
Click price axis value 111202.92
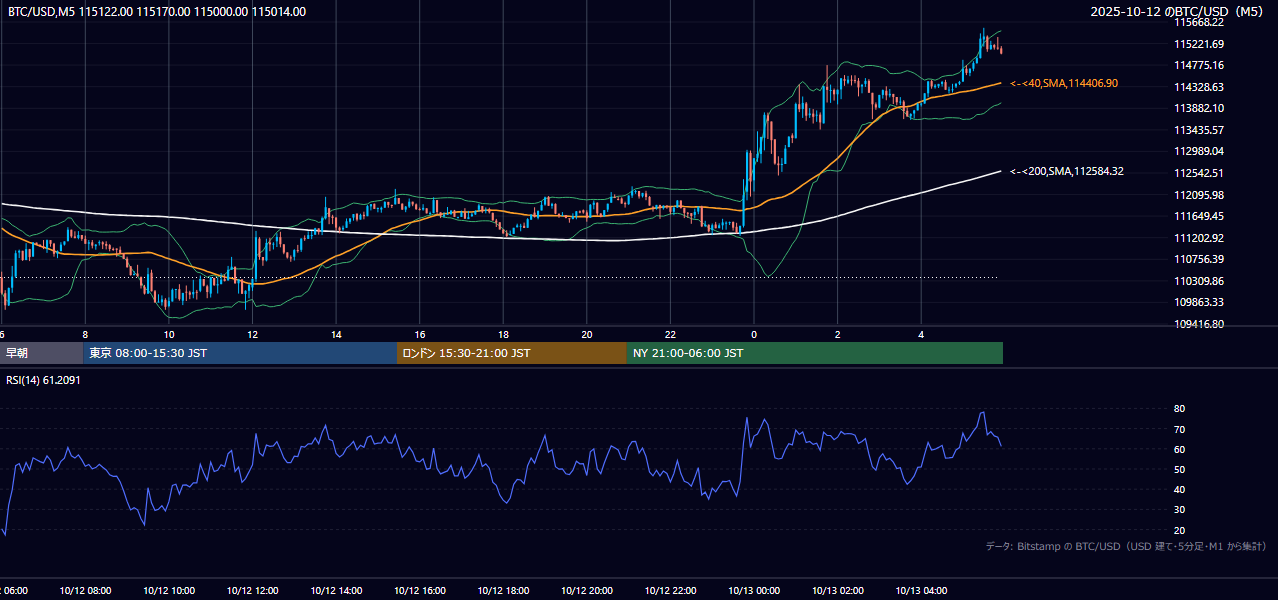[x=1200, y=238]
